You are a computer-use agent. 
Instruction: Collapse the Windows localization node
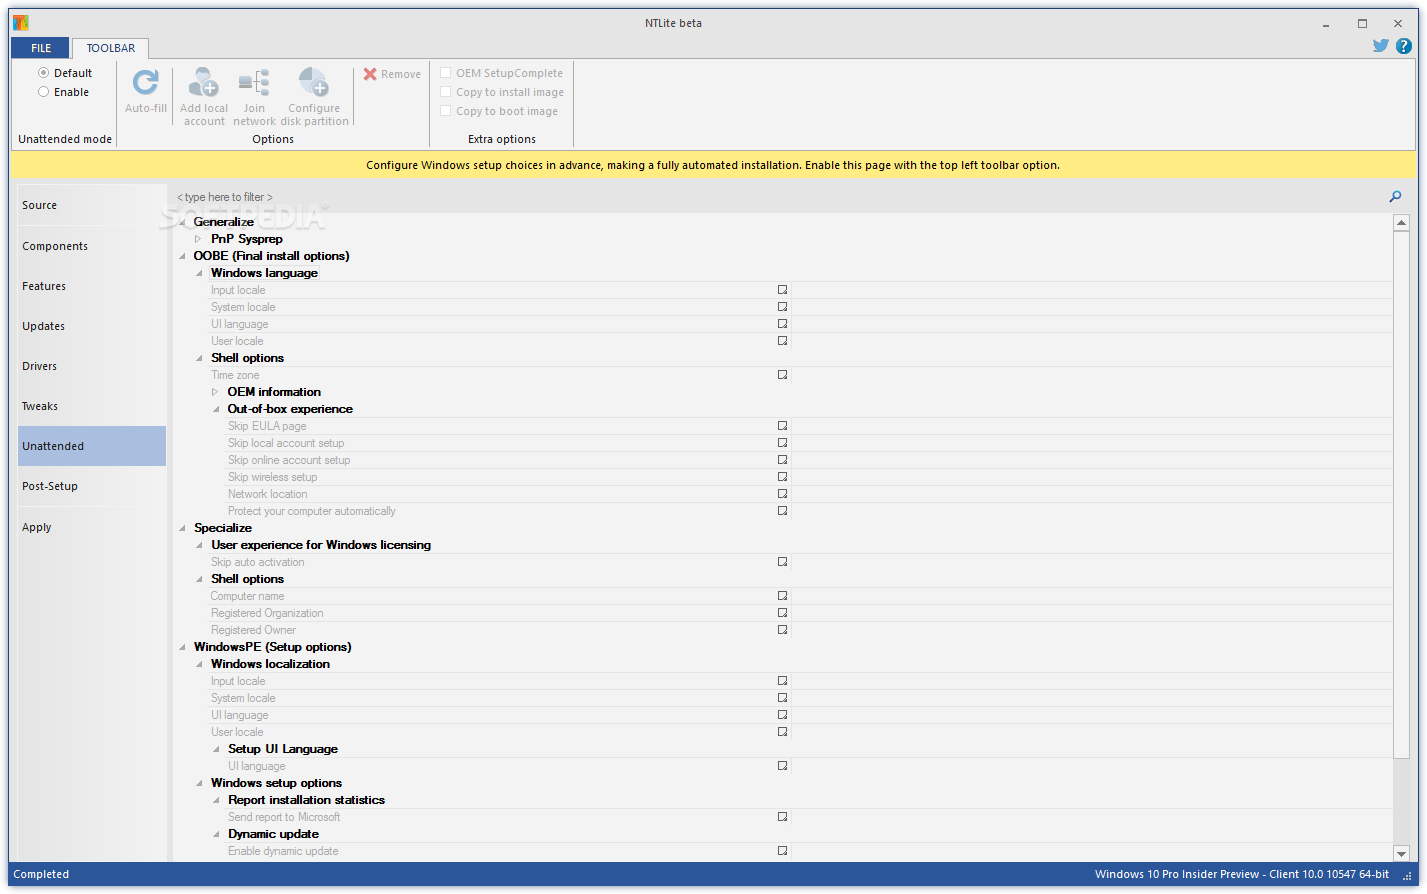point(199,664)
